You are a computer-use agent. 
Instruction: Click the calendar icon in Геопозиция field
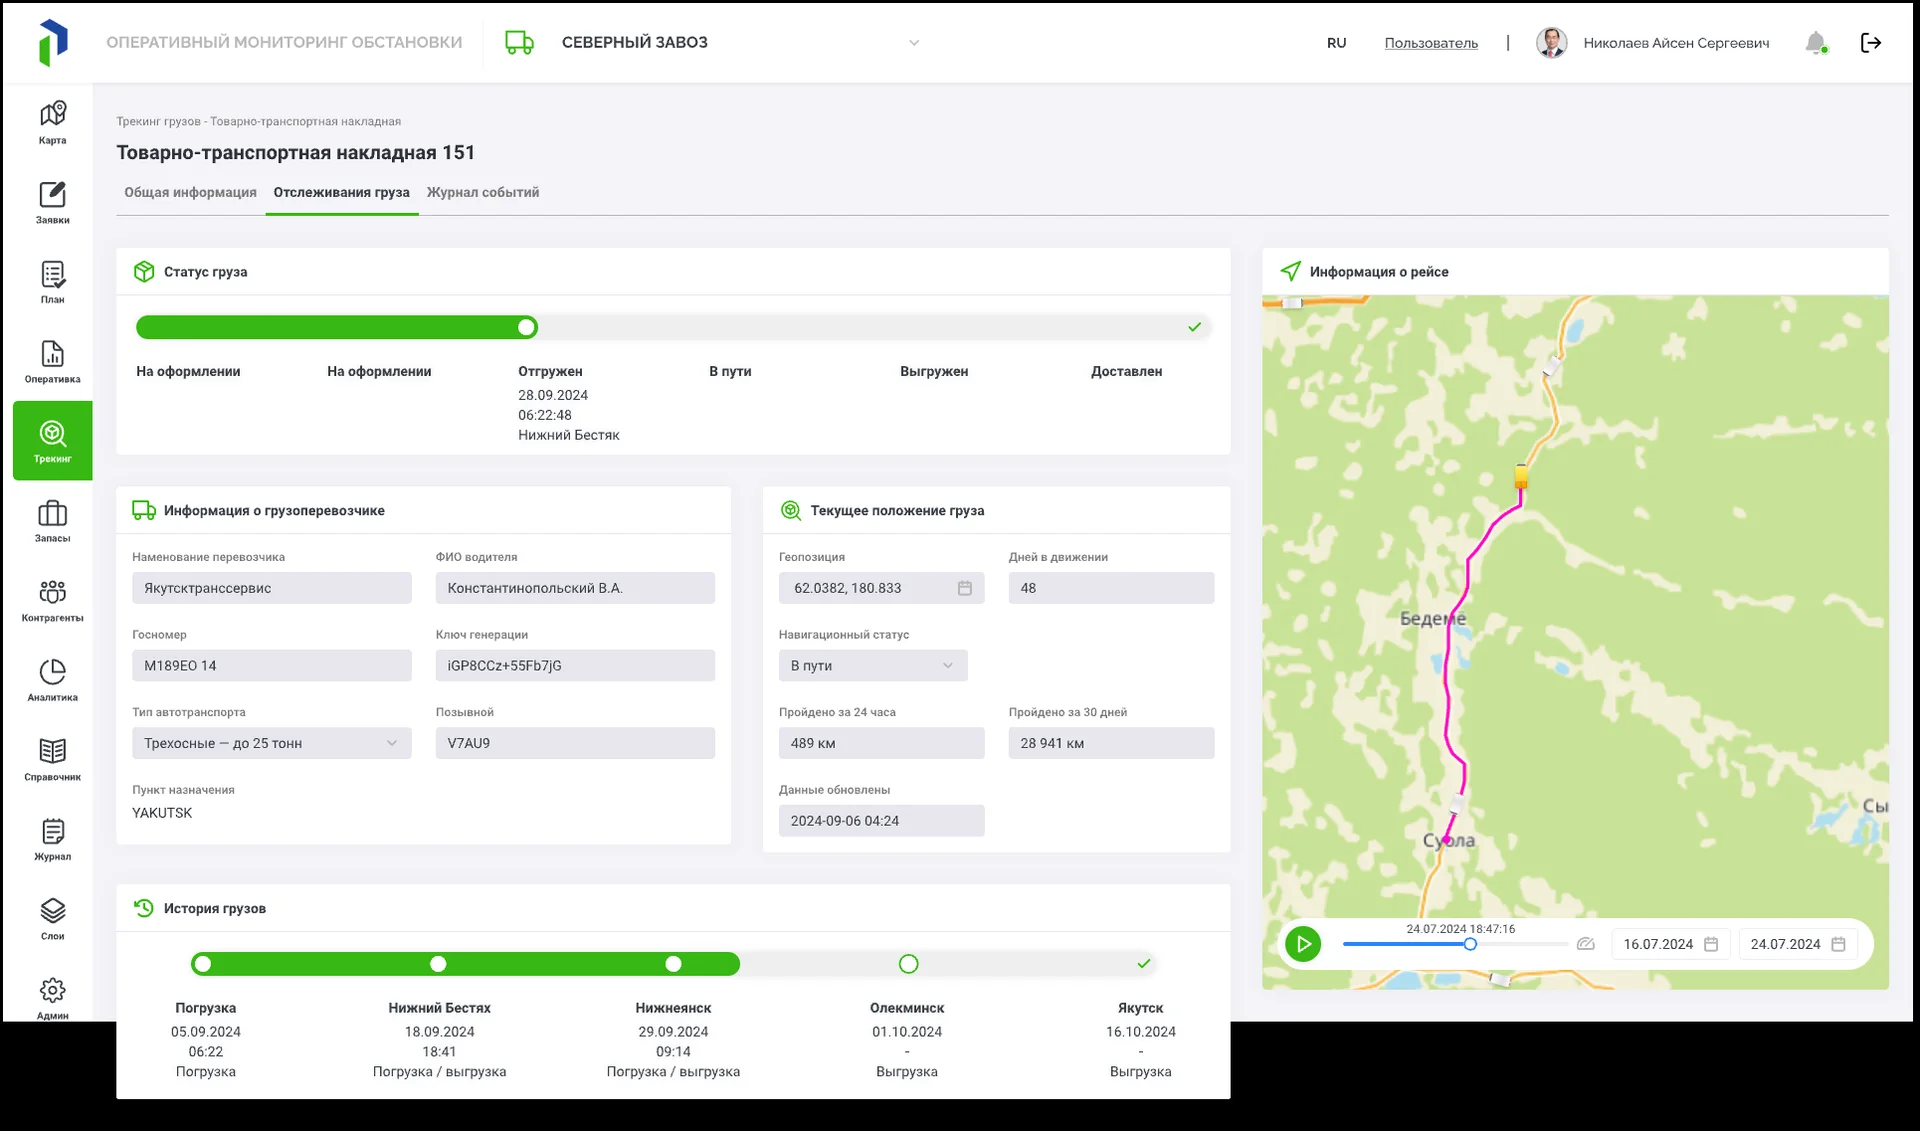[x=964, y=588]
